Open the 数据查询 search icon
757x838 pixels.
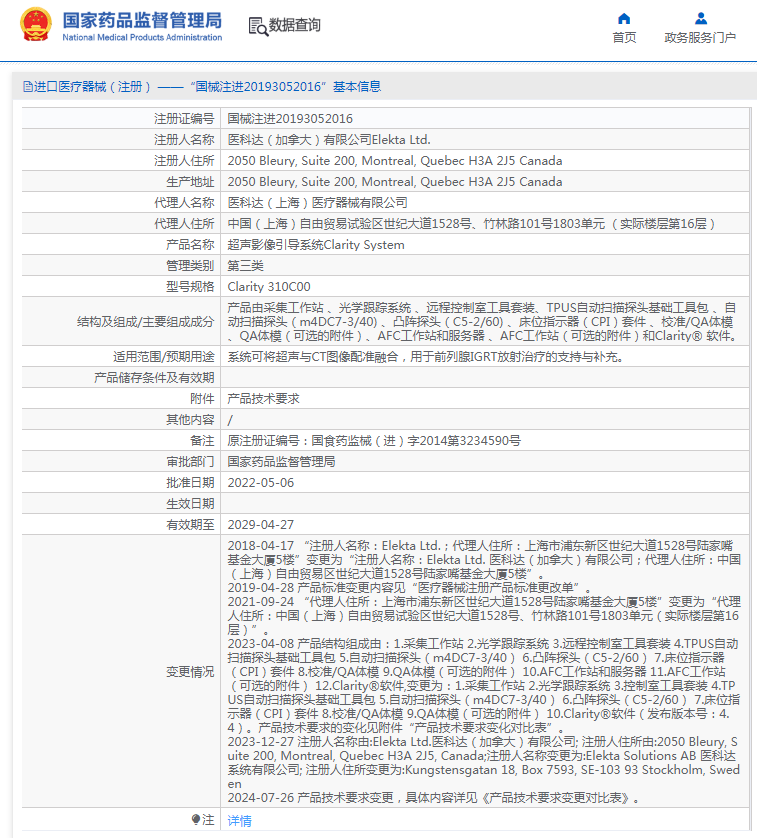258,26
